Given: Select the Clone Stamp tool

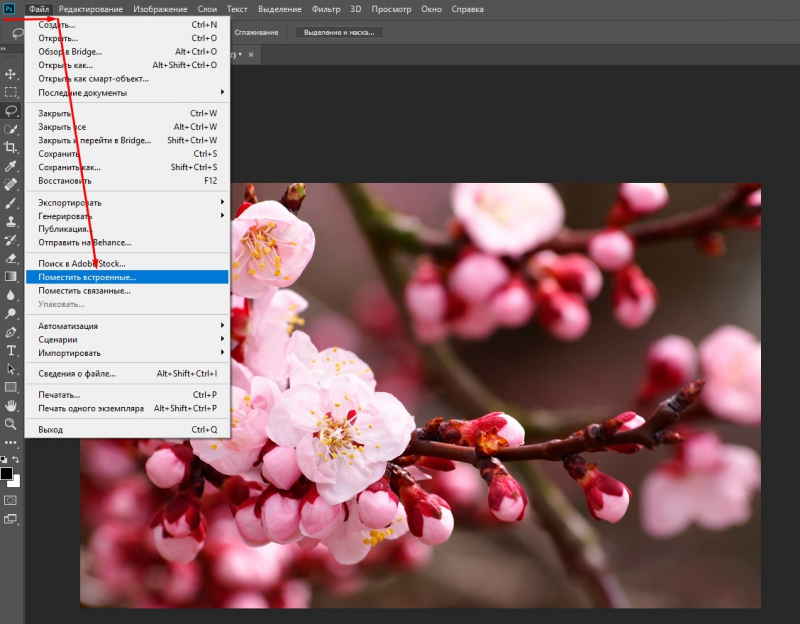Looking at the screenshot, I should 10,221.
